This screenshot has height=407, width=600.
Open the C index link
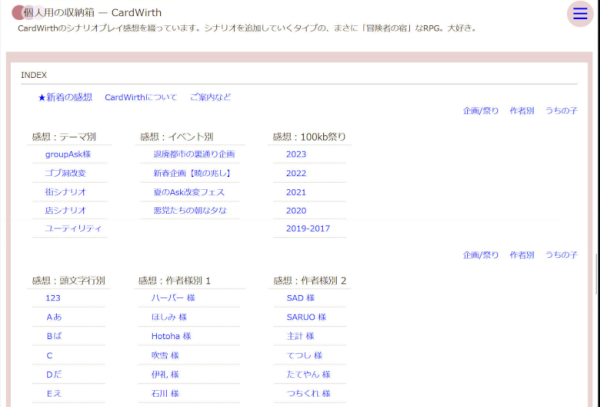(49, 355)
